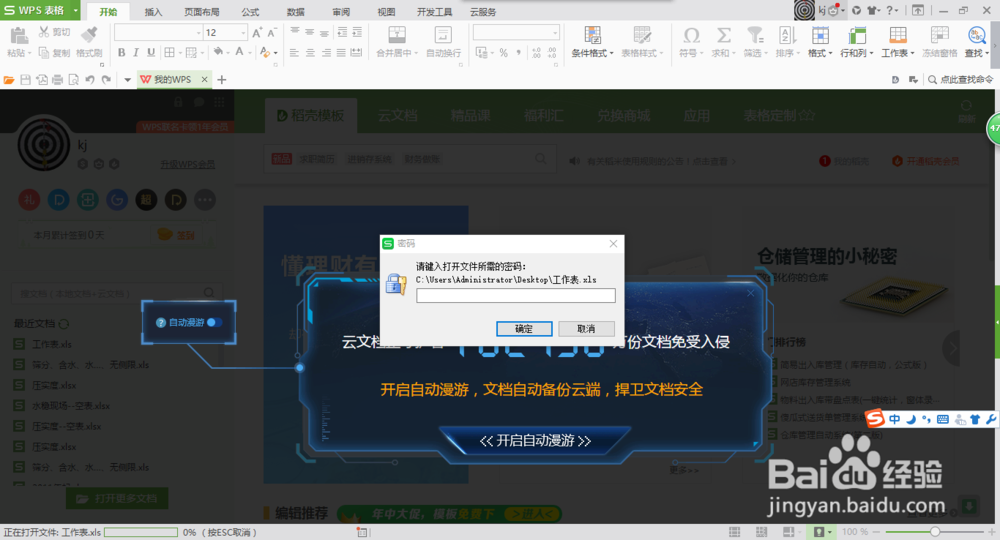
Task: Click the open folder icon in quick toolbar
Action: coord(9,80)
